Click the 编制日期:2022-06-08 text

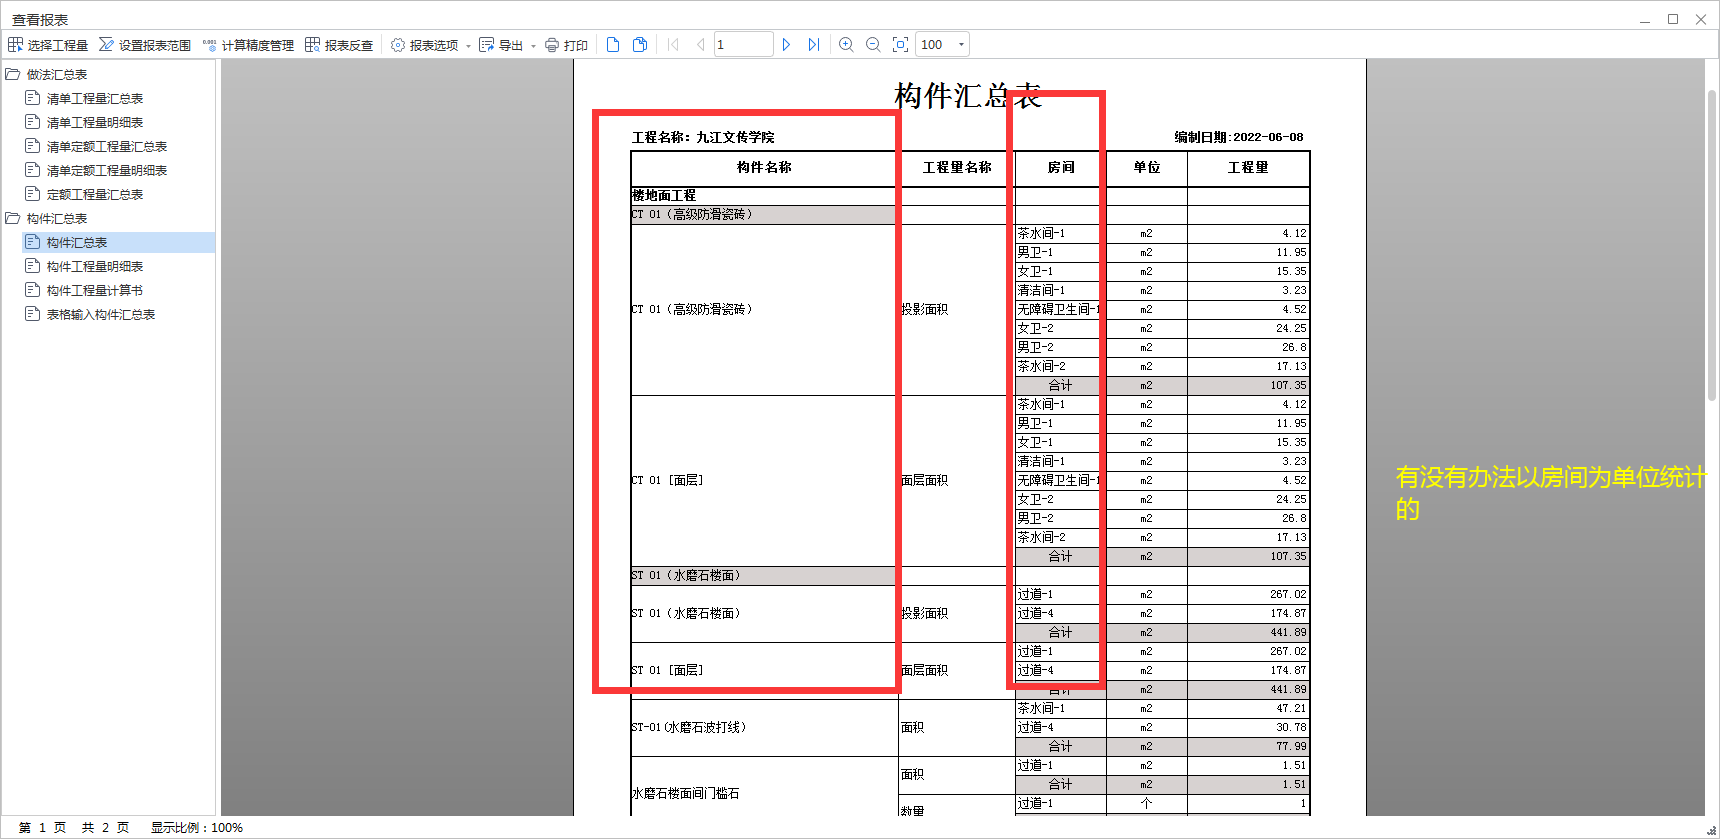coord(1239,137)
